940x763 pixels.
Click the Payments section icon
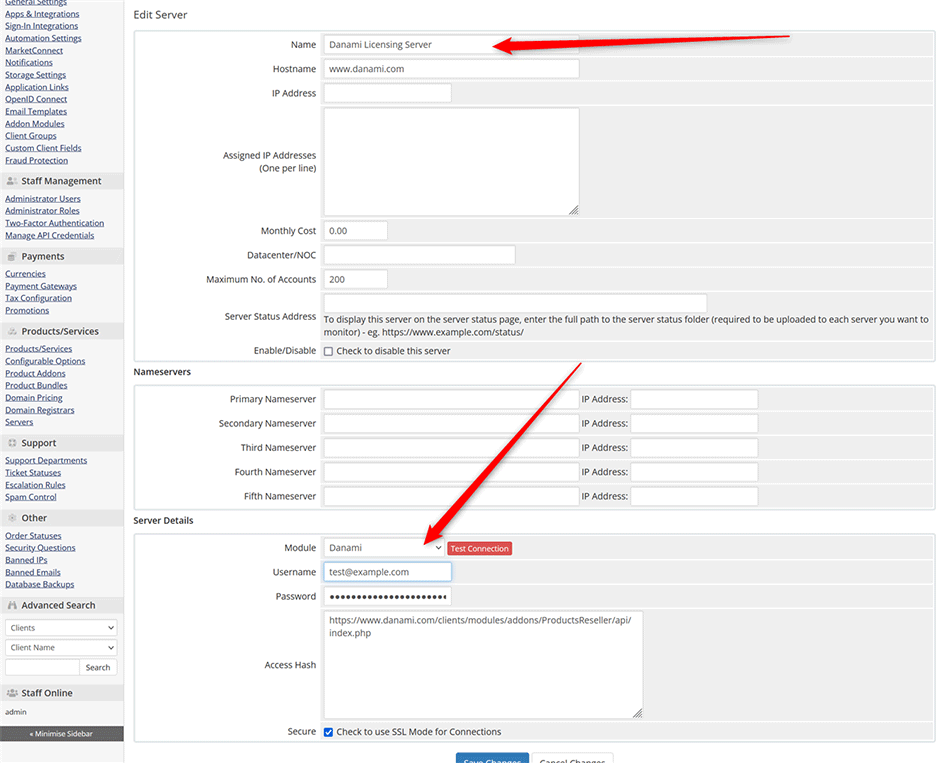coord(11,256)
